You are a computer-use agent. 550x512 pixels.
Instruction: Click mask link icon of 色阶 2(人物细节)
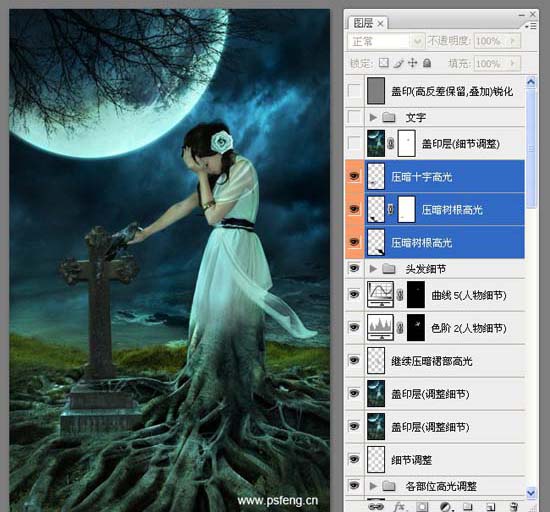(400, 328)
